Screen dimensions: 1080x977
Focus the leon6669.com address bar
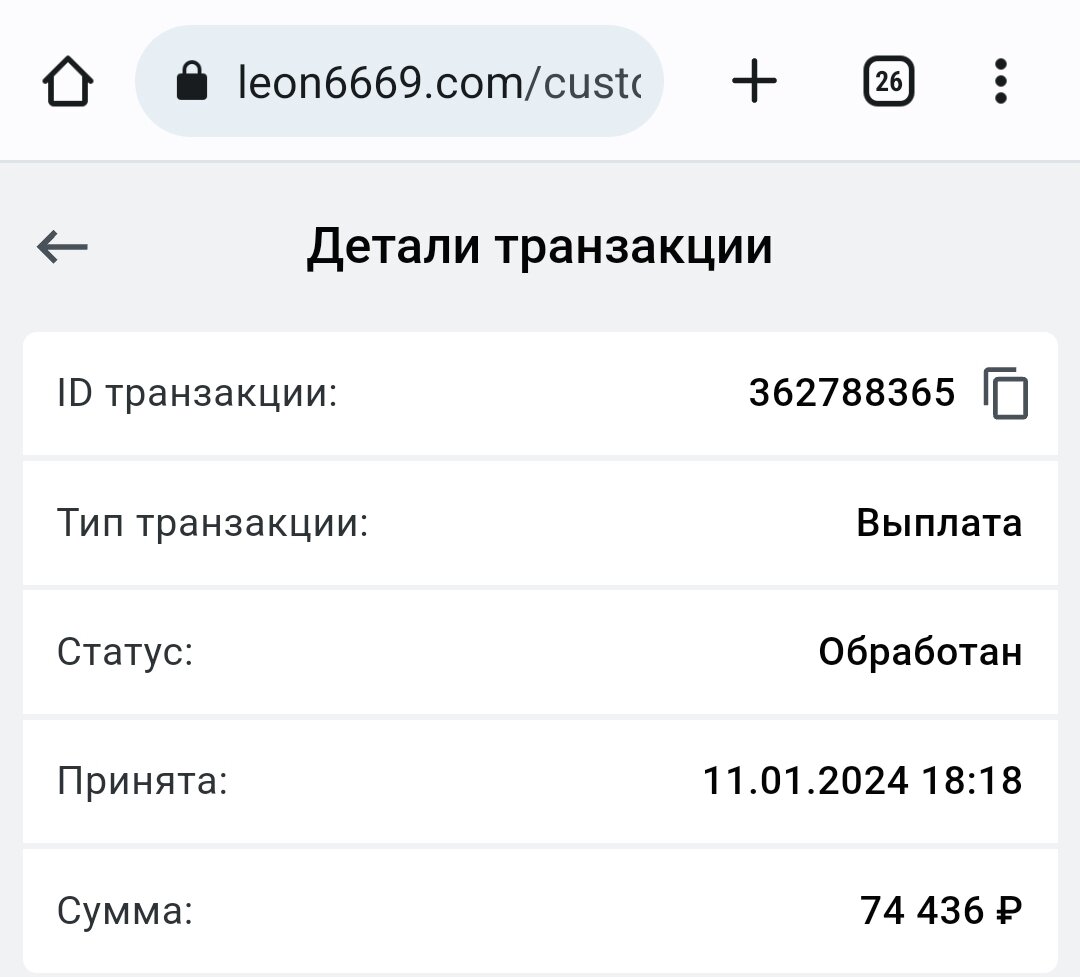click(x=399, y=81)
